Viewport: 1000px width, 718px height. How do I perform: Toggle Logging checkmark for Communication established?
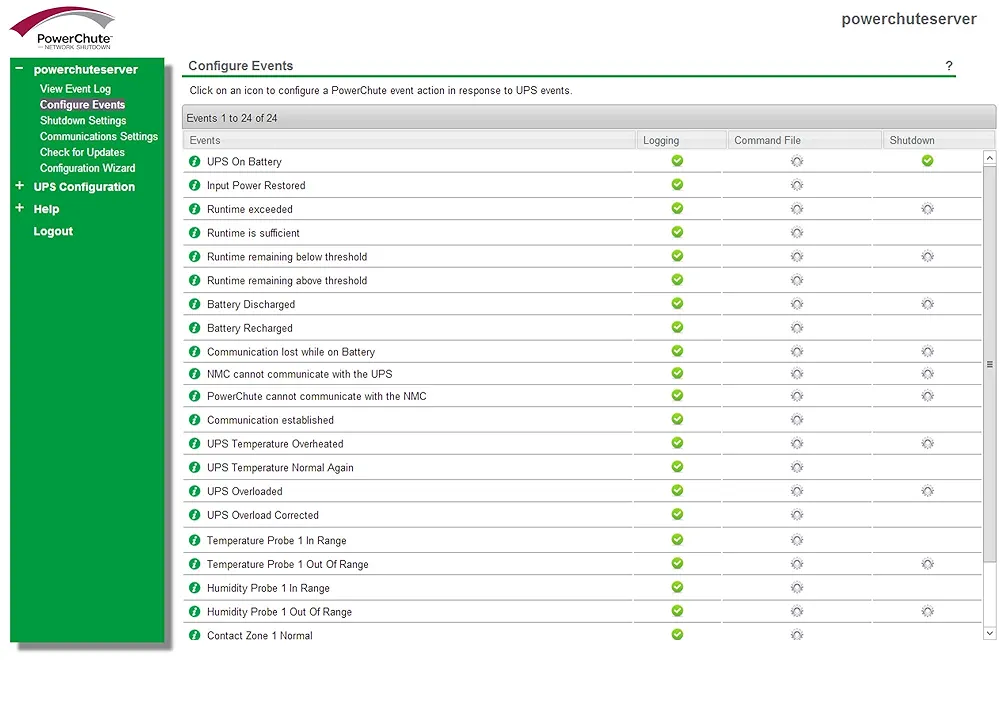[677, 419]
